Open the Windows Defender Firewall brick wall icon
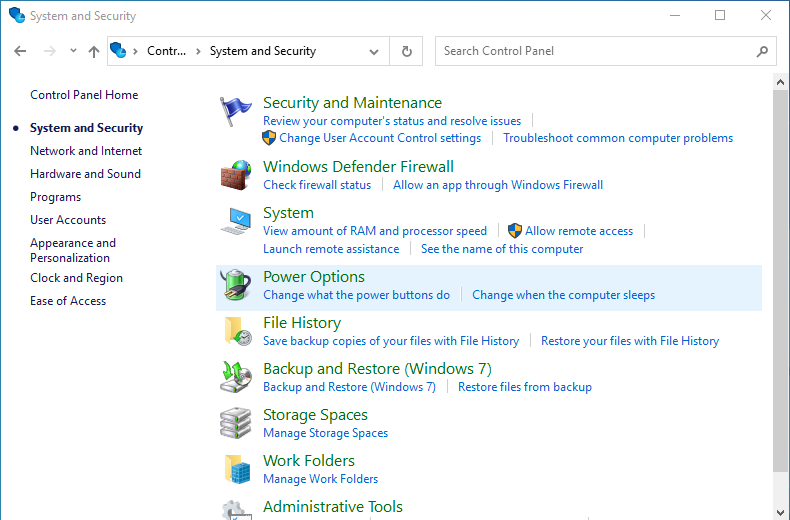Screen dimensions: 790x520 click(x=235, y=175)
